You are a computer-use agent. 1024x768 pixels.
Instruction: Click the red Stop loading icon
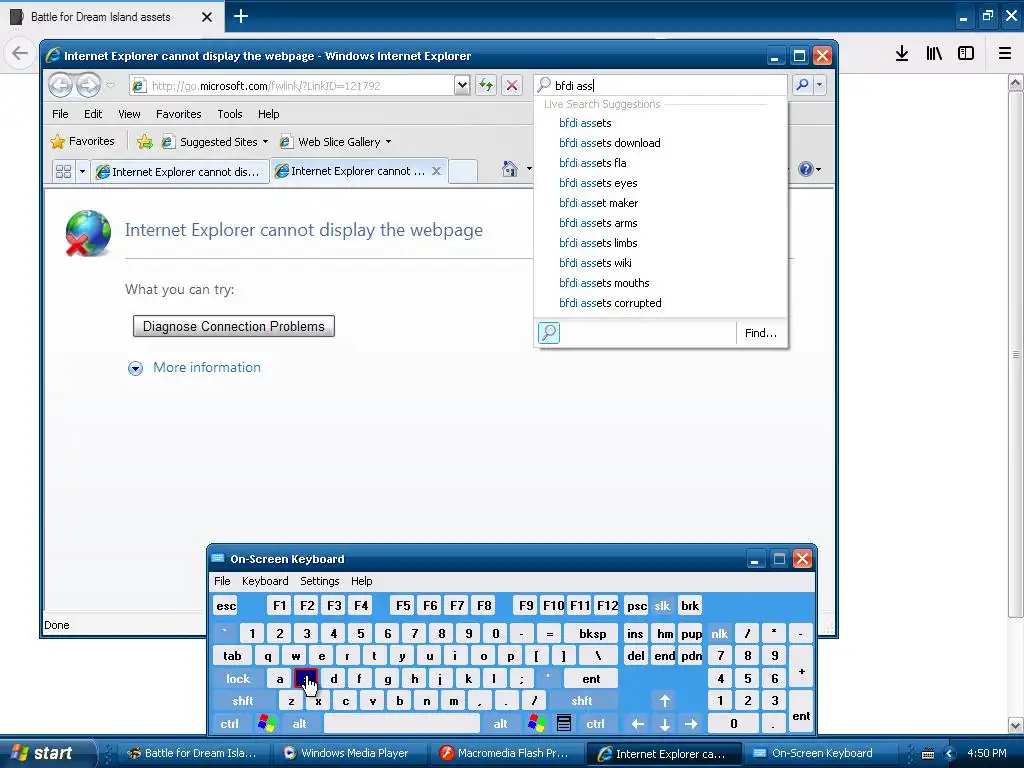(x=512, y=85)
